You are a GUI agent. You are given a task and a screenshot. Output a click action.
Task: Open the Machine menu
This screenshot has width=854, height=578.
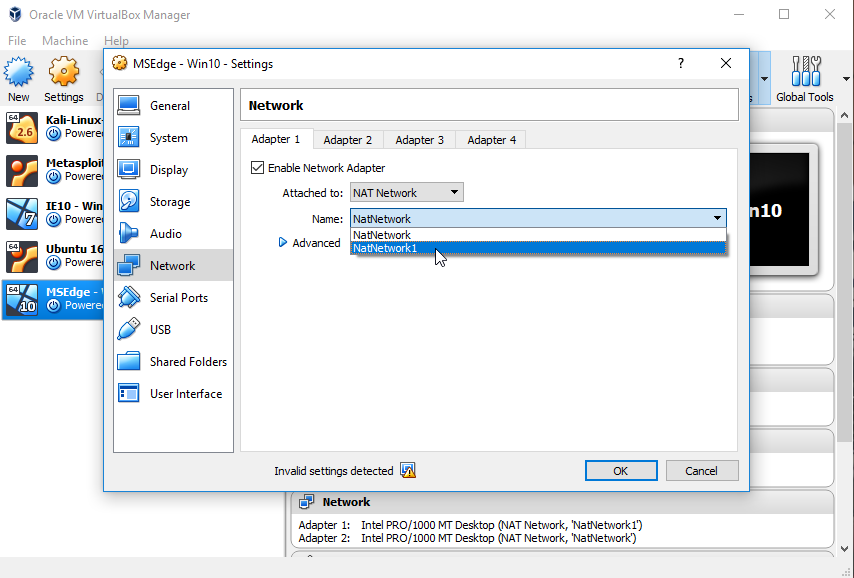point(65,41)
